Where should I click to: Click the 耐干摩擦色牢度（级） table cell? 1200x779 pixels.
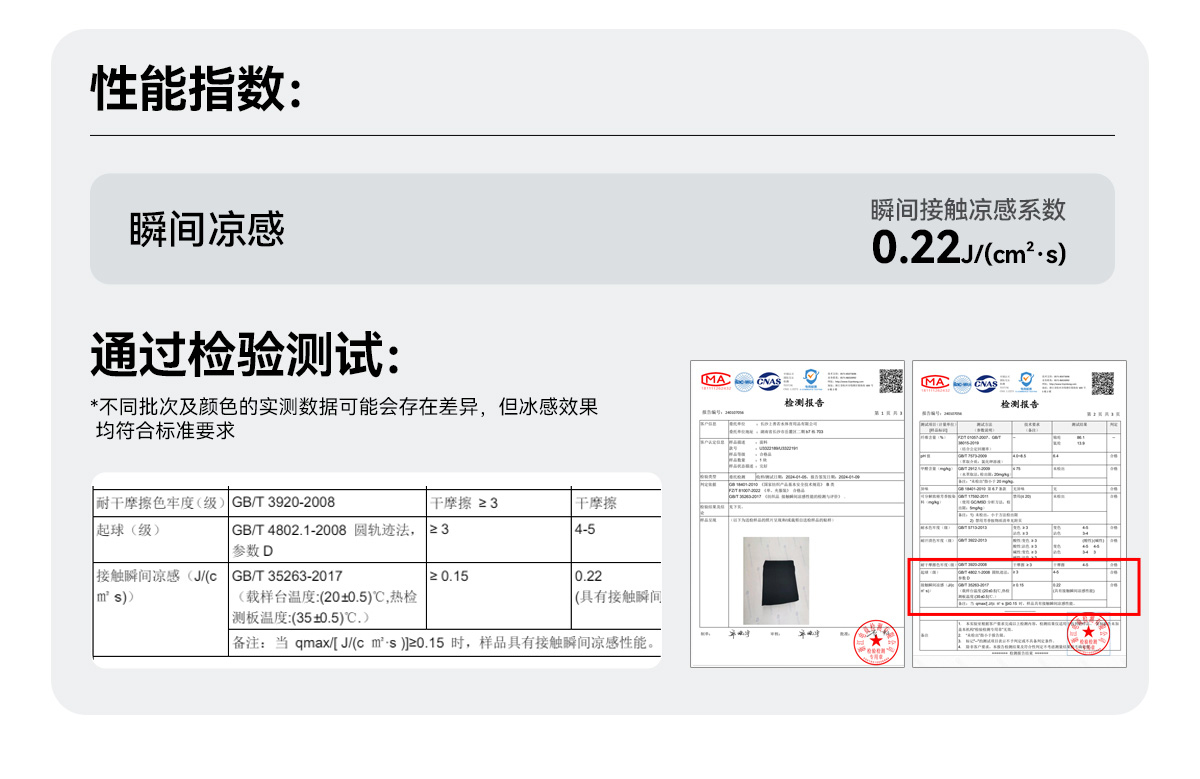tap(161, 502)
